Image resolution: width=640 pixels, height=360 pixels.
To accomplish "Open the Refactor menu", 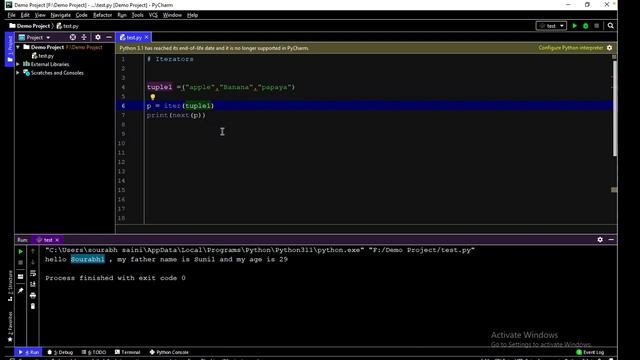I will [102, 15].
